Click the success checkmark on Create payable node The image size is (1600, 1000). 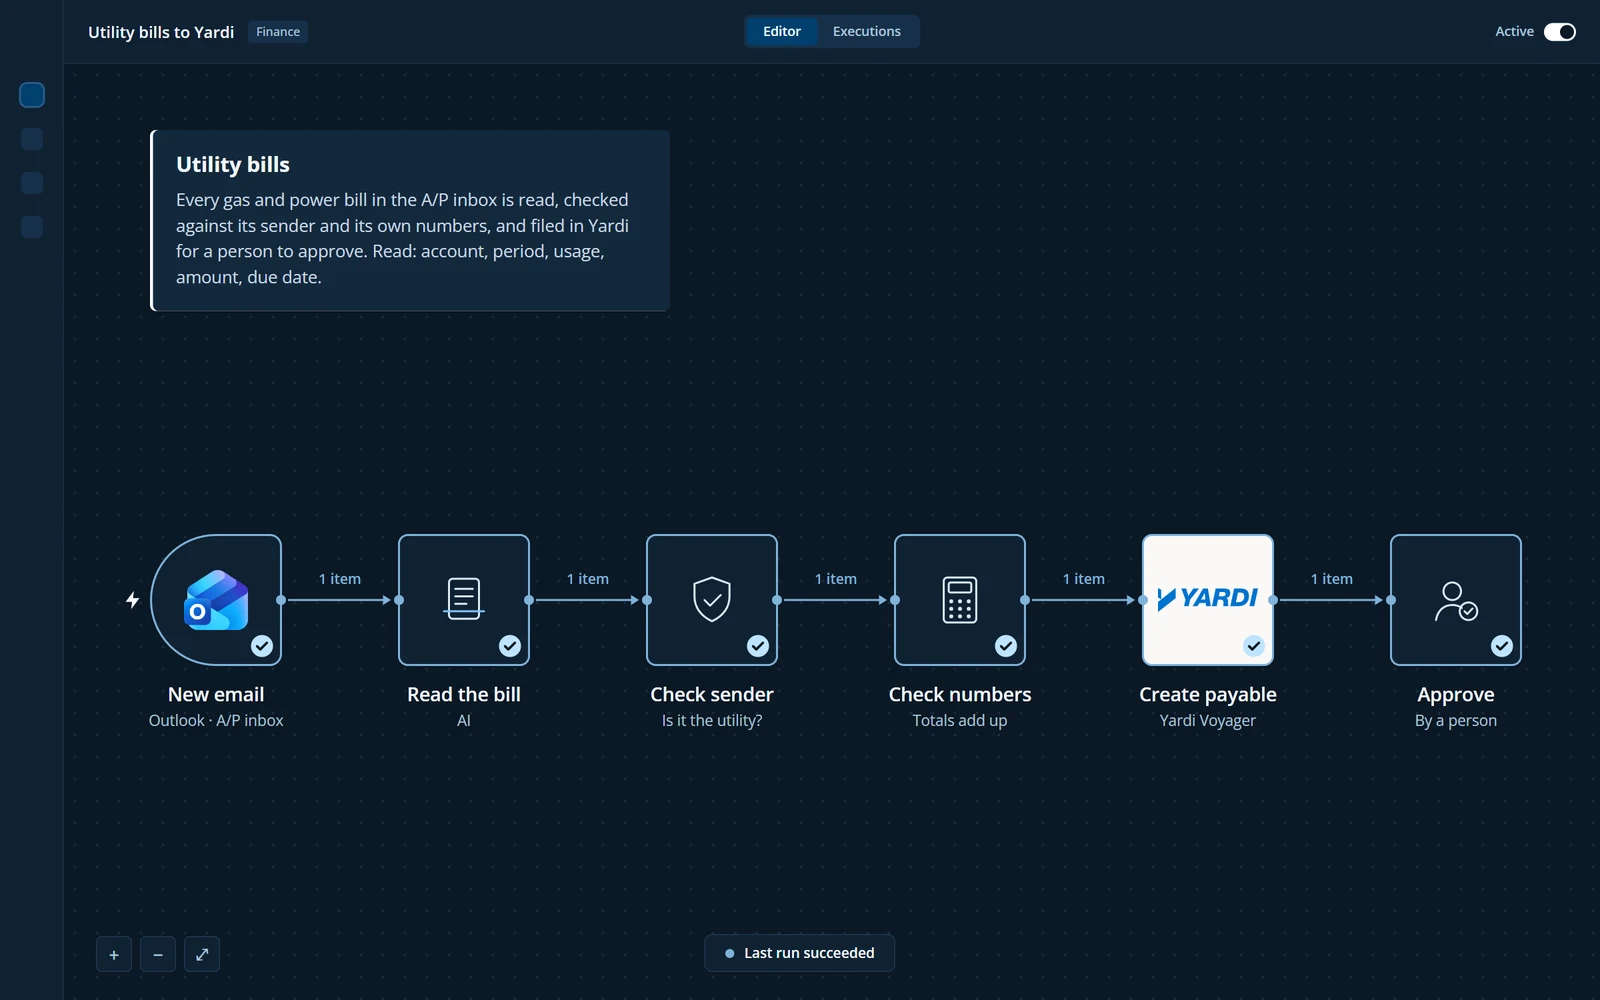coord(1254,646)
